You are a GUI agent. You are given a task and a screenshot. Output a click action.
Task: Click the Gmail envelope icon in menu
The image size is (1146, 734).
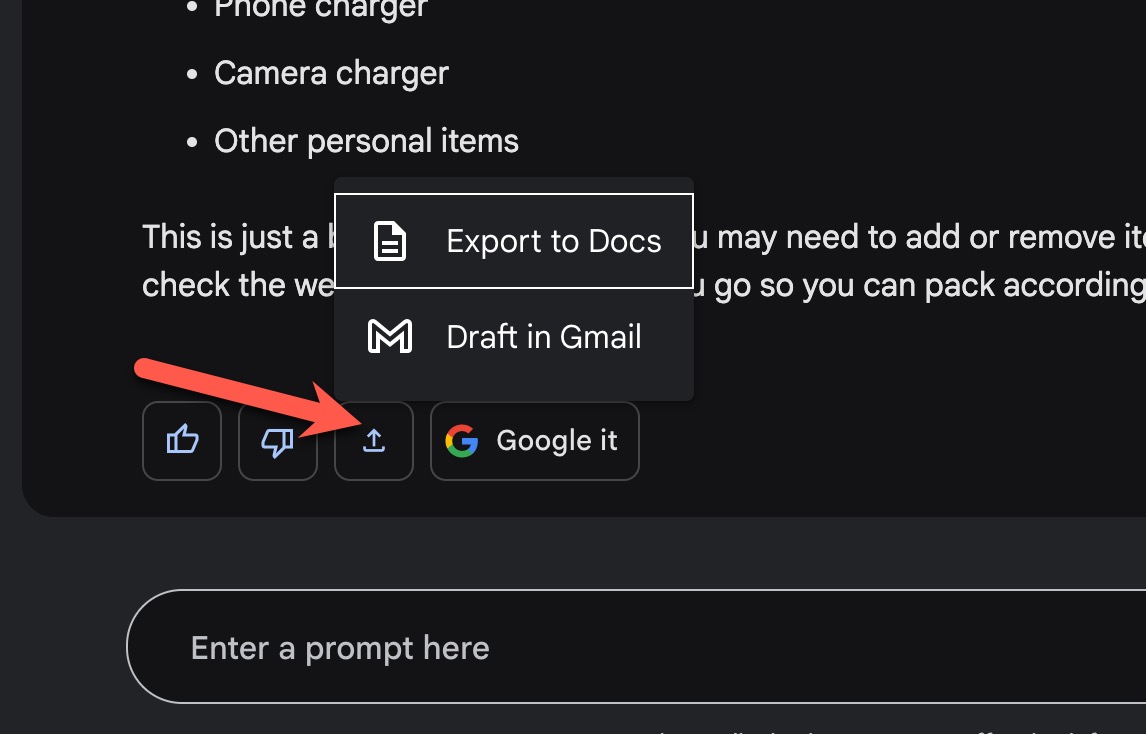coord(390,337)
